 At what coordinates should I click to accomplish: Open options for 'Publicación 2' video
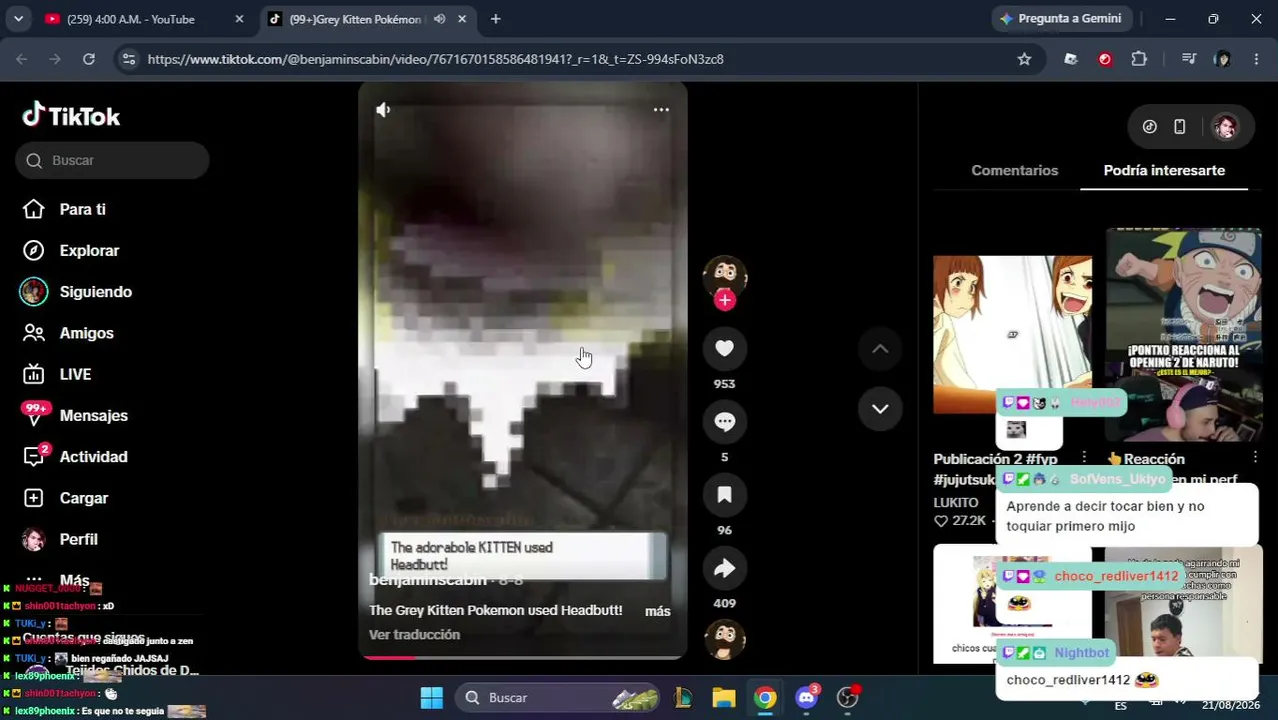click(1084, 458)
